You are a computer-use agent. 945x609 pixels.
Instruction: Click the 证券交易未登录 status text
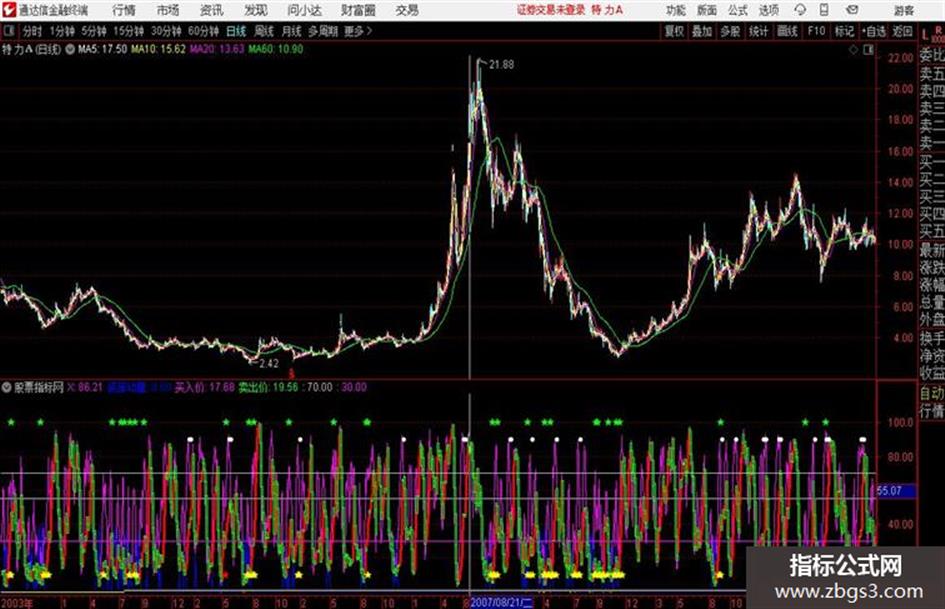[551, 10]
